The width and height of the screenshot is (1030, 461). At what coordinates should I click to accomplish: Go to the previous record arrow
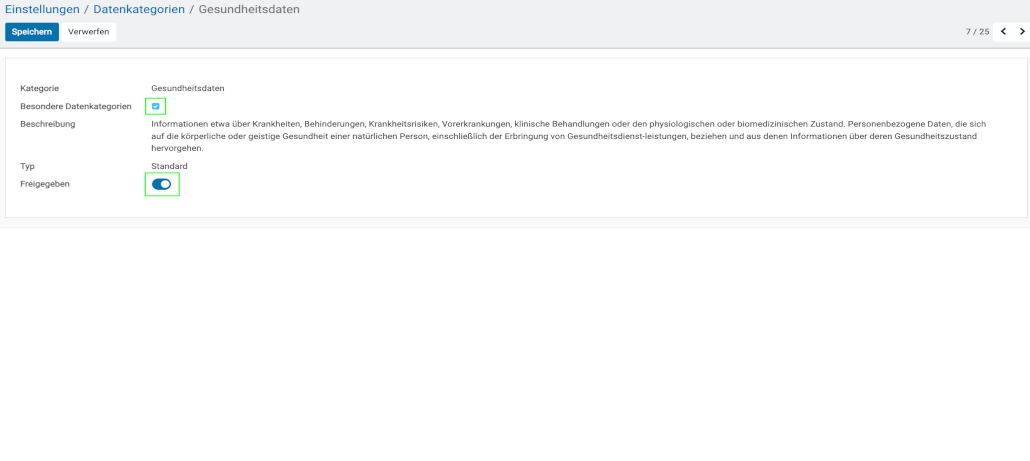click(x=1003, y=31)
